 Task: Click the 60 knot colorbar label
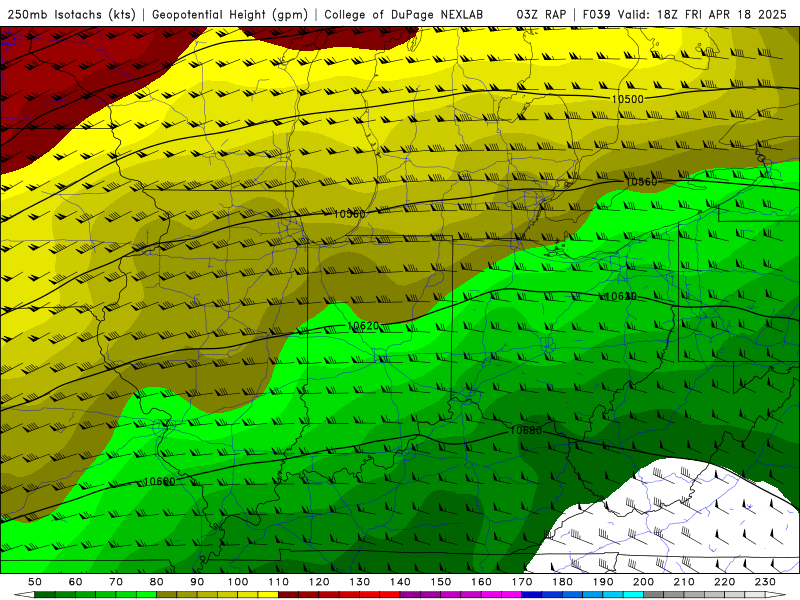point(76,582)
